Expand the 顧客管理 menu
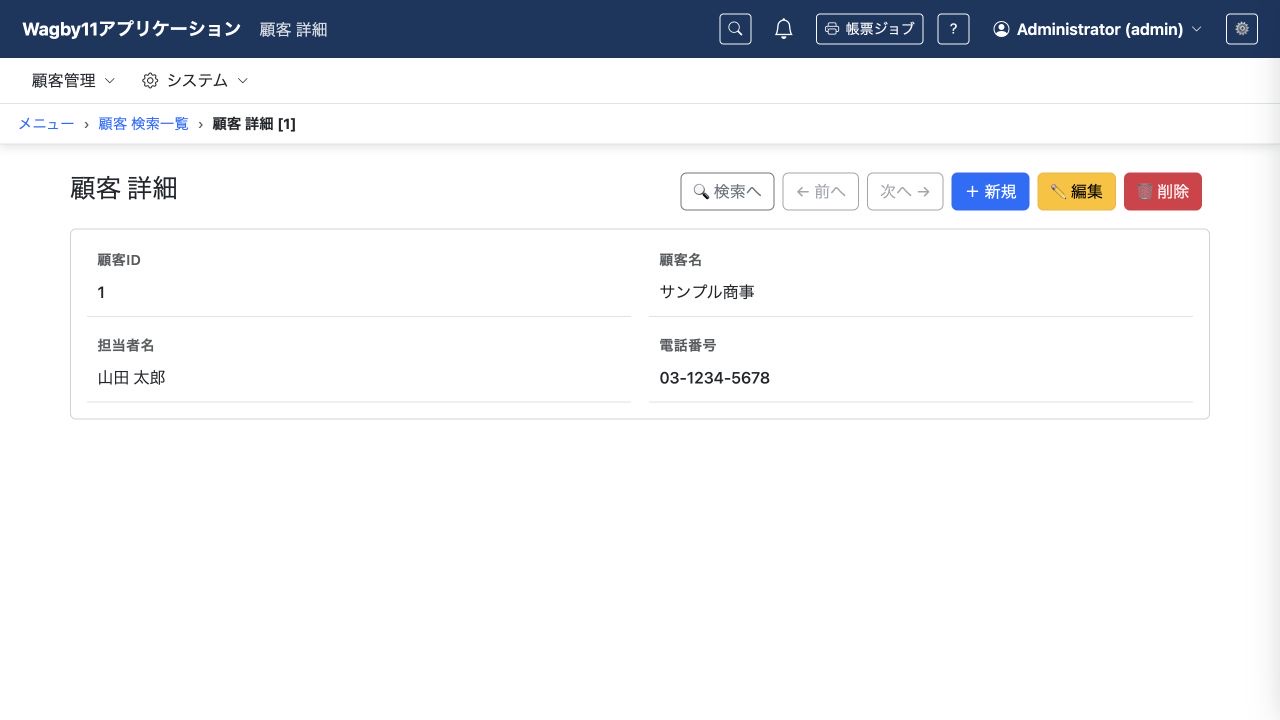The image size is (1280, 720). (73, 80)
